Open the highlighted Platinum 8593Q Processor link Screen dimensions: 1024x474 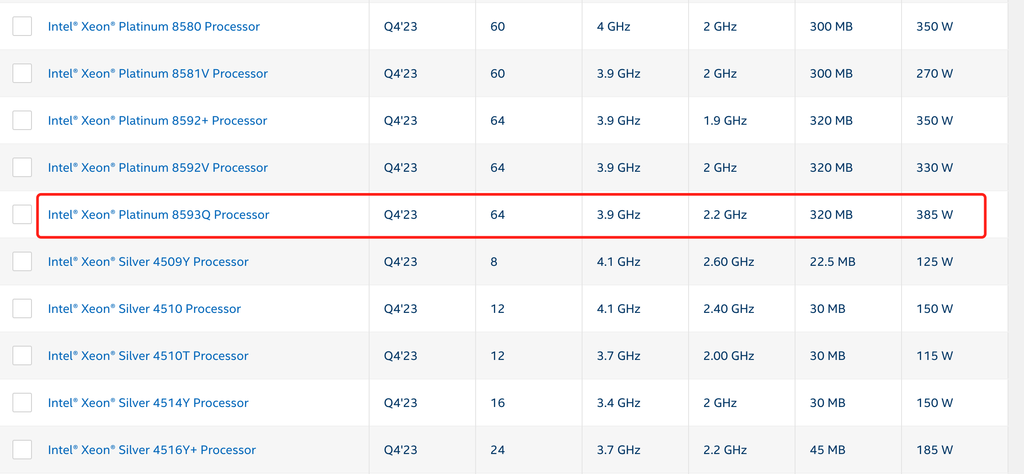(158, 215)
